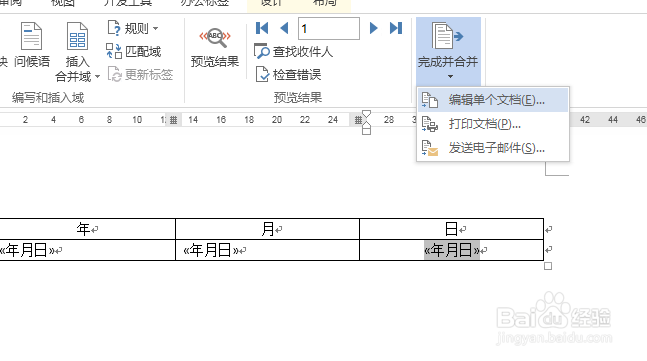Go to last record arrow
647x361 pixels.
tap(396, 28)
